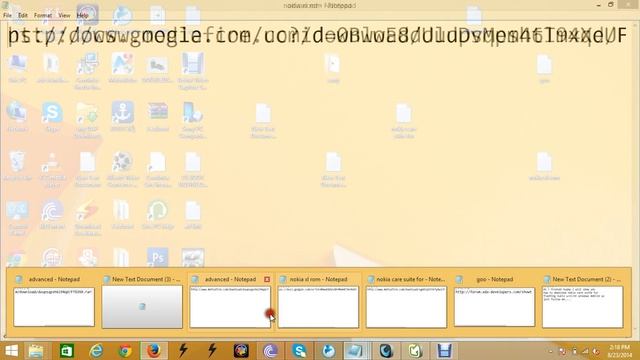Open the Recycle Bin desktop icon
Viewport: 640px width, 360px height.
(x=18, y=167)
